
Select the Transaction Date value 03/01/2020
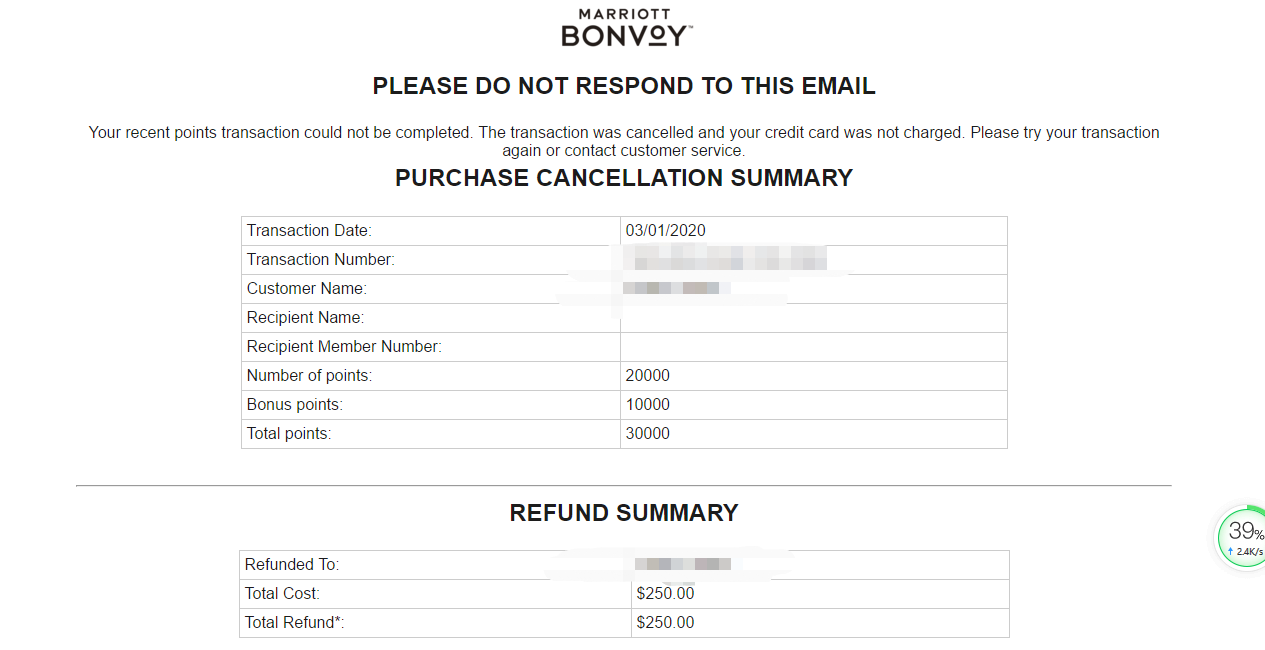(665, 231)
